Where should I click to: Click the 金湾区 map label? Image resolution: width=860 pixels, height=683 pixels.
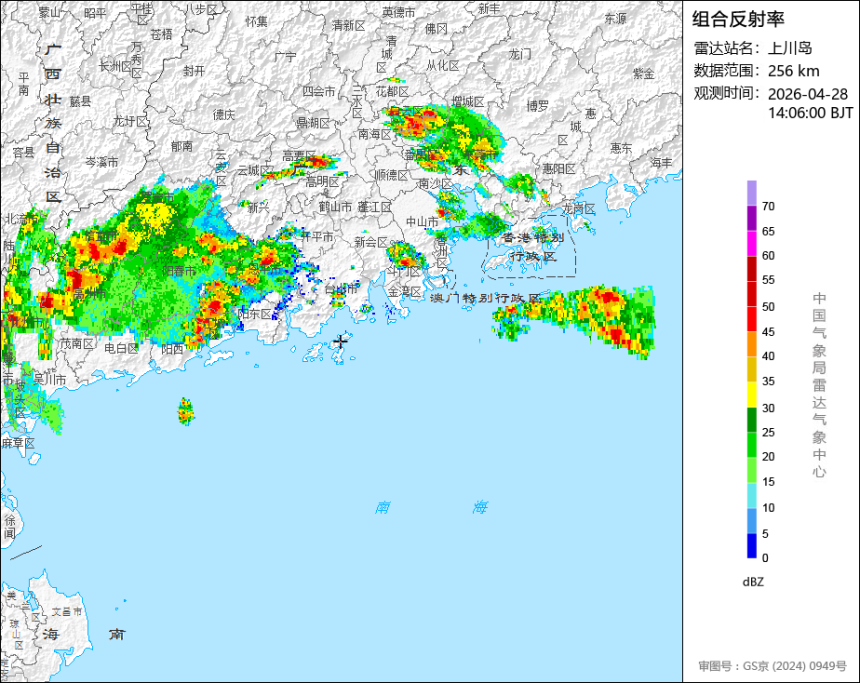(405, 292)
